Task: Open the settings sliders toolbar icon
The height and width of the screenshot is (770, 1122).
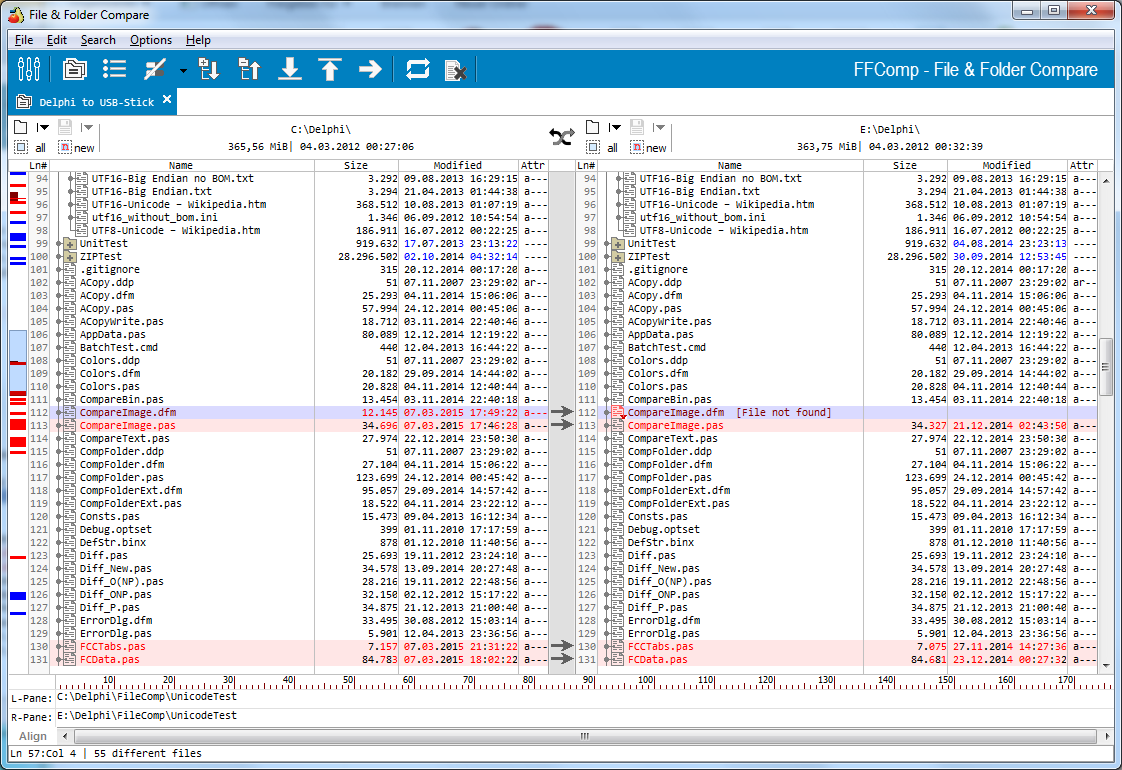Action: (29, 69)
